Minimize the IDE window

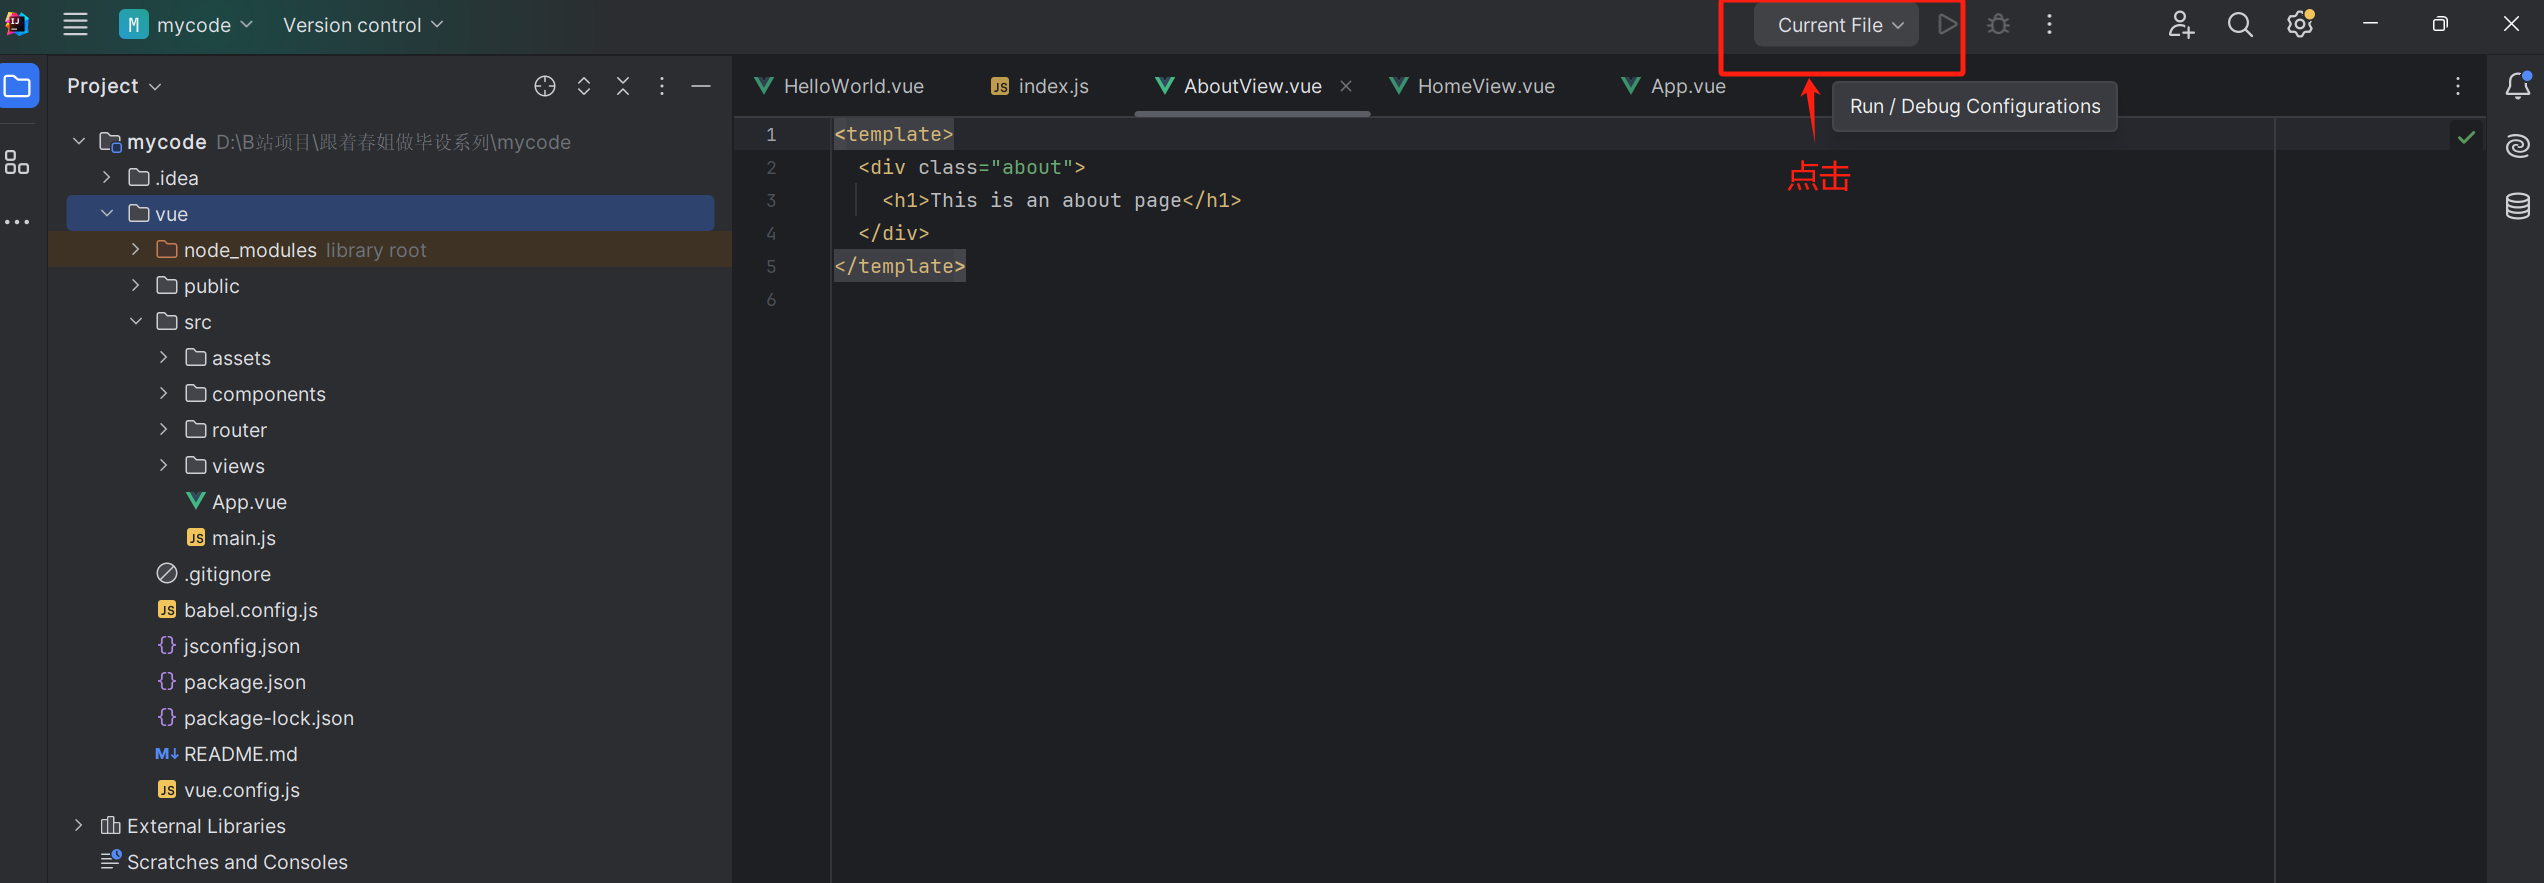pos(2370,24)
